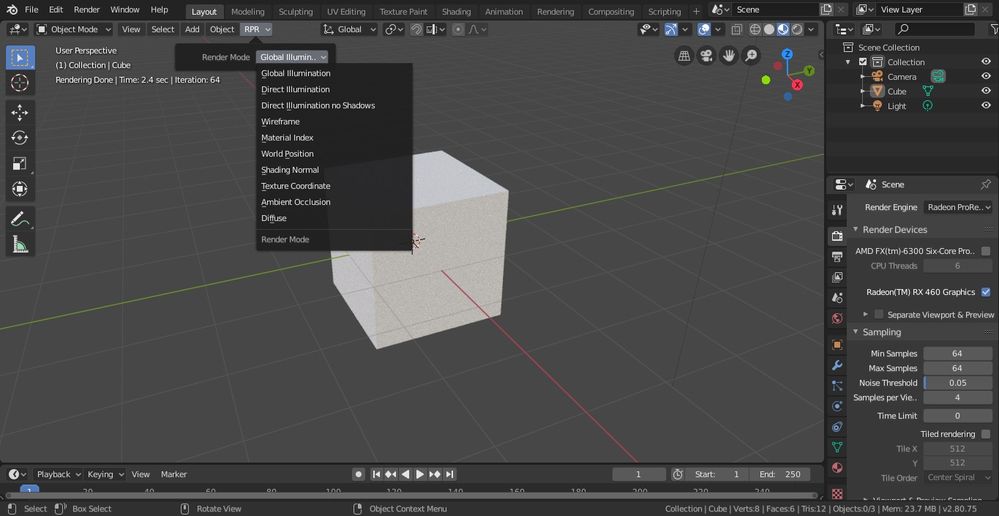
Task: Switch to the Modeling workspace tab
Action: pyautogui.click(x=248, y=11)
